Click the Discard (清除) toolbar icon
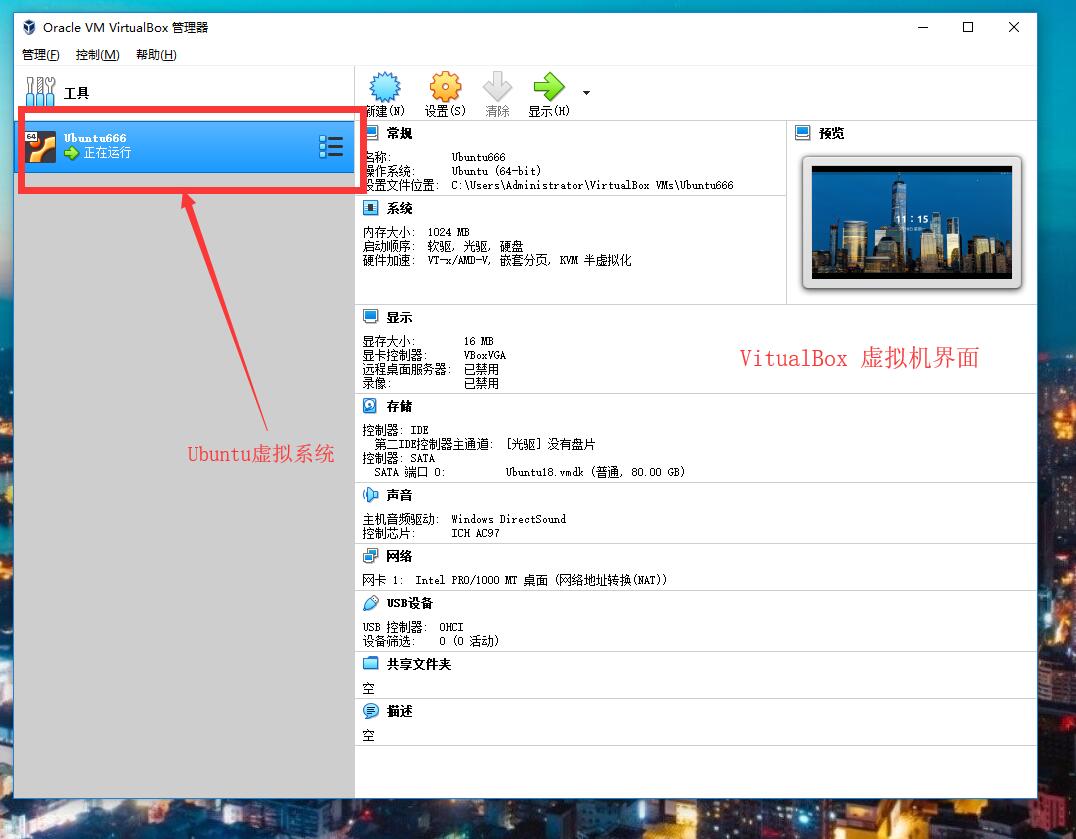Viewport: 1076px width, 839px height. coord(497,87)
